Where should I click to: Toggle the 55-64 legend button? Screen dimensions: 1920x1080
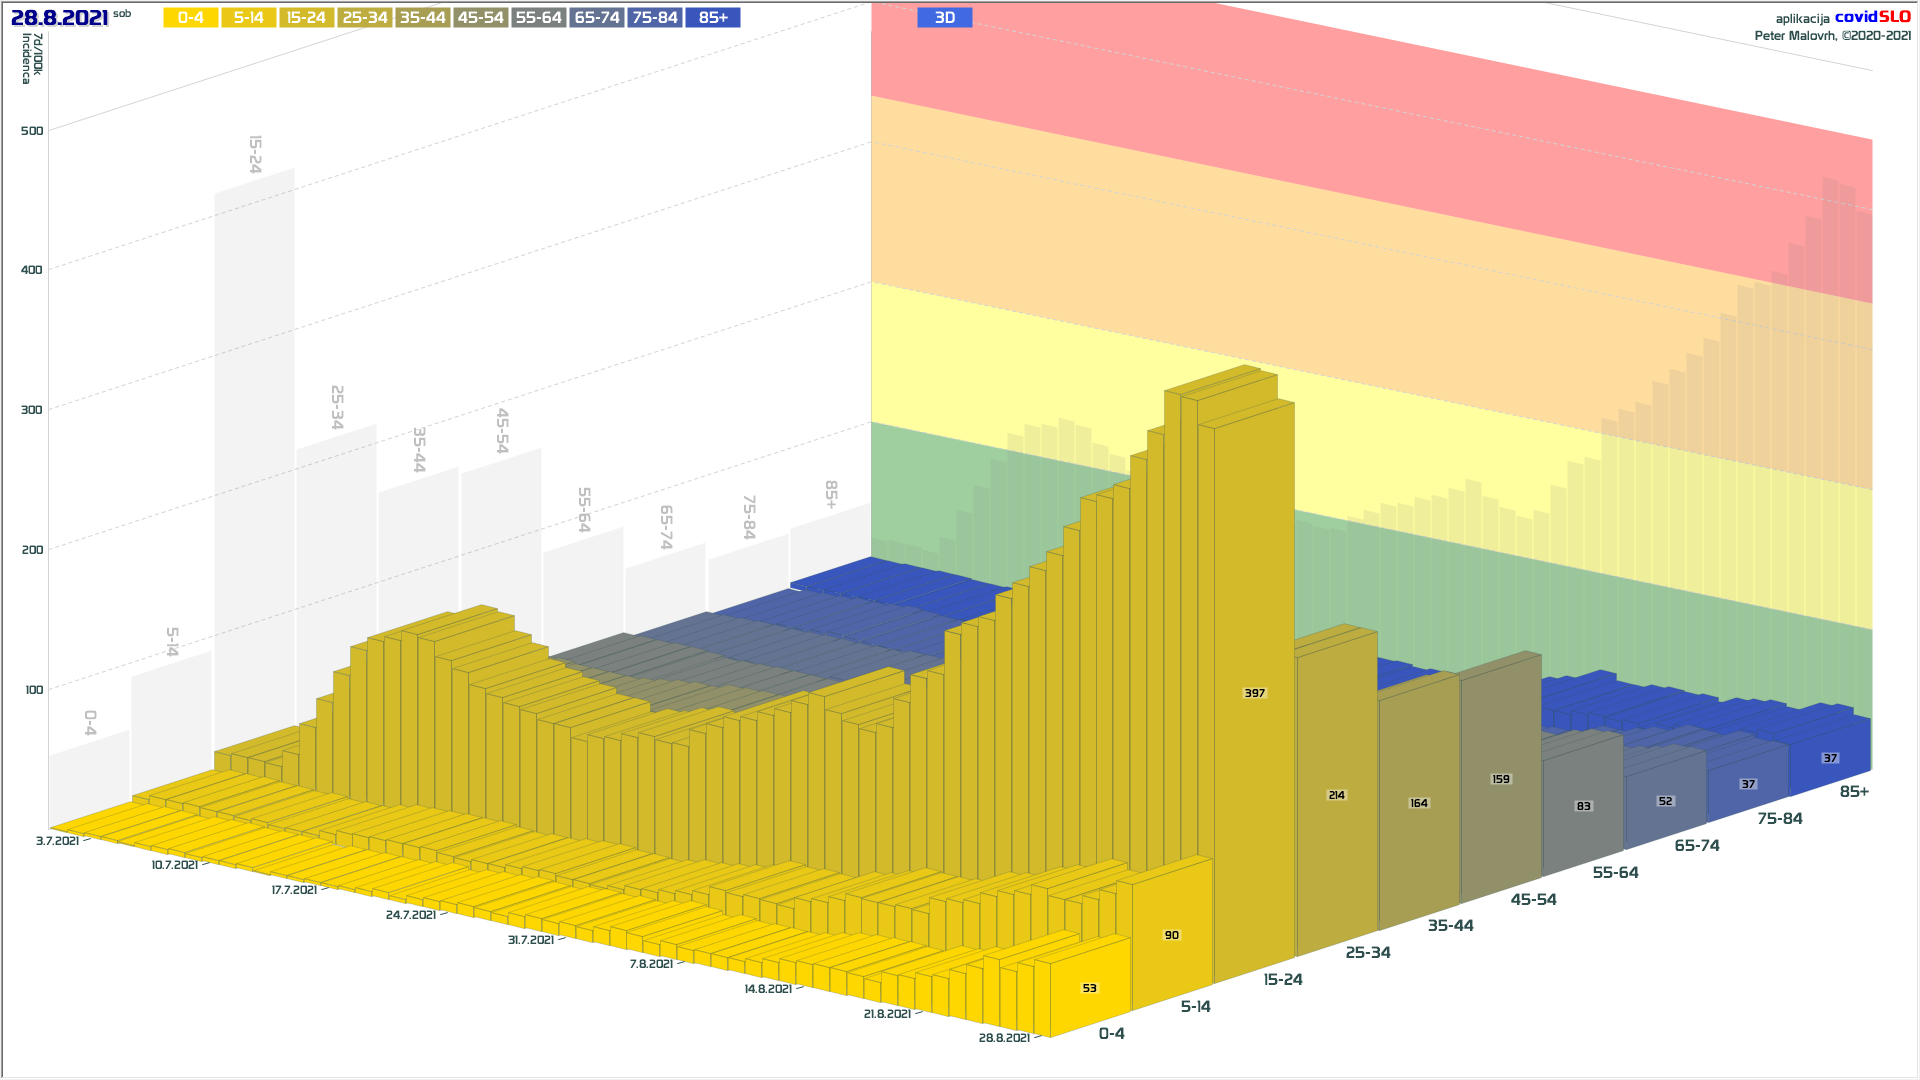[538, 18]
